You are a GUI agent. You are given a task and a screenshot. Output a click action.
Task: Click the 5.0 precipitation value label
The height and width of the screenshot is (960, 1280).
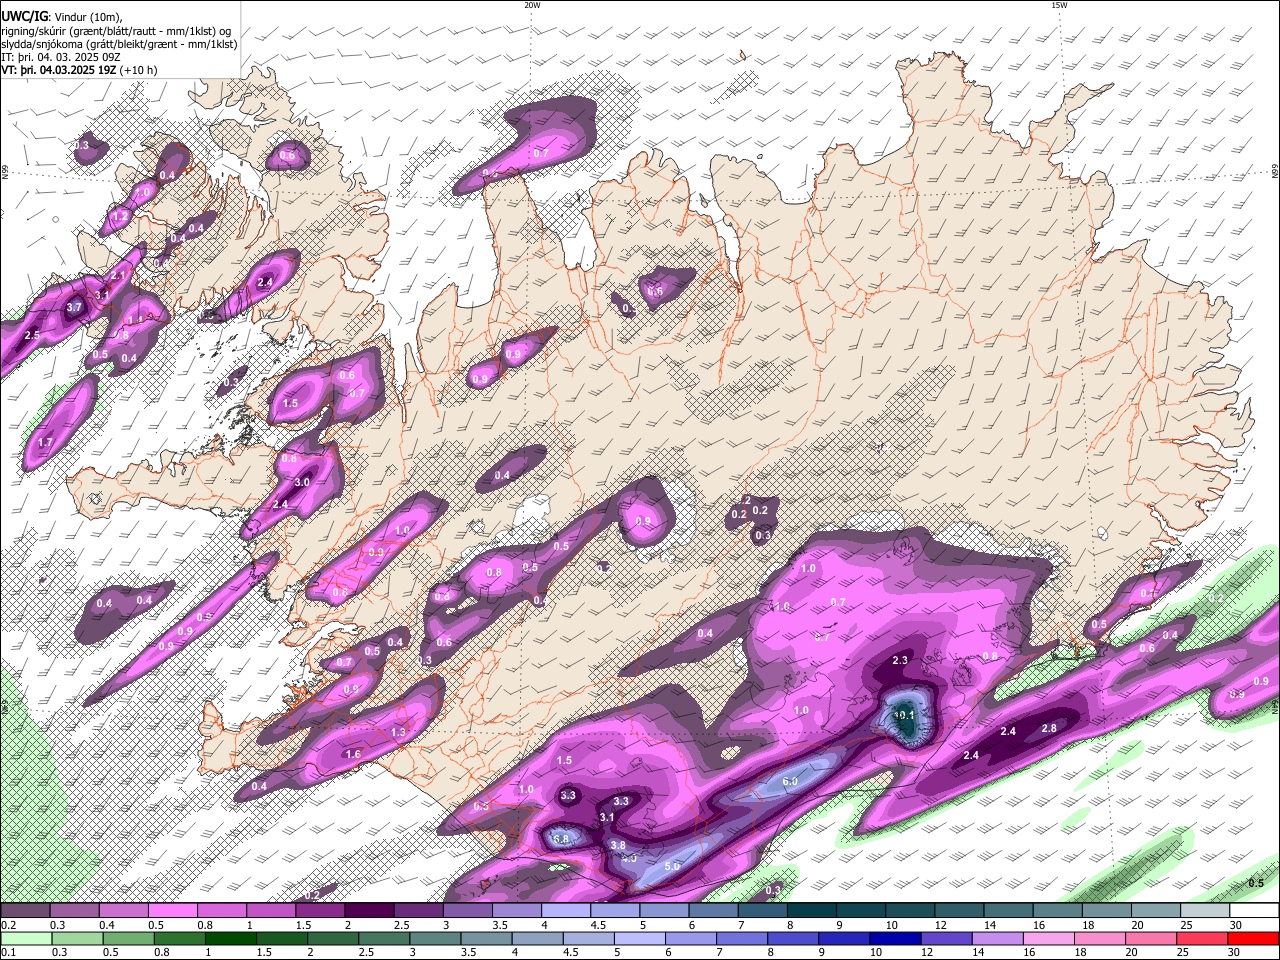tap(672, 866)
